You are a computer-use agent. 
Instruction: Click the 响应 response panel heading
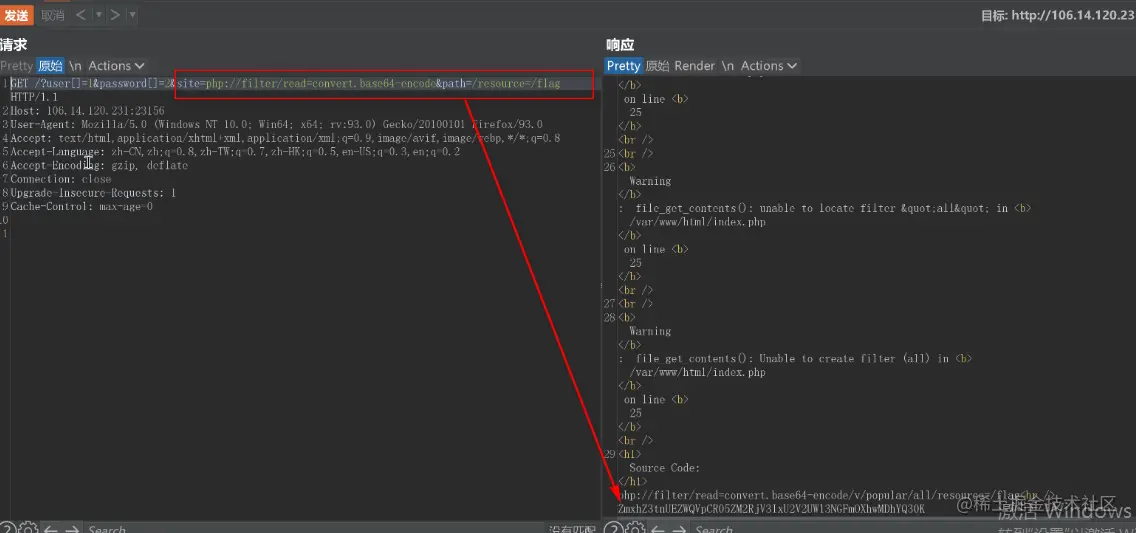coord(620,45)
